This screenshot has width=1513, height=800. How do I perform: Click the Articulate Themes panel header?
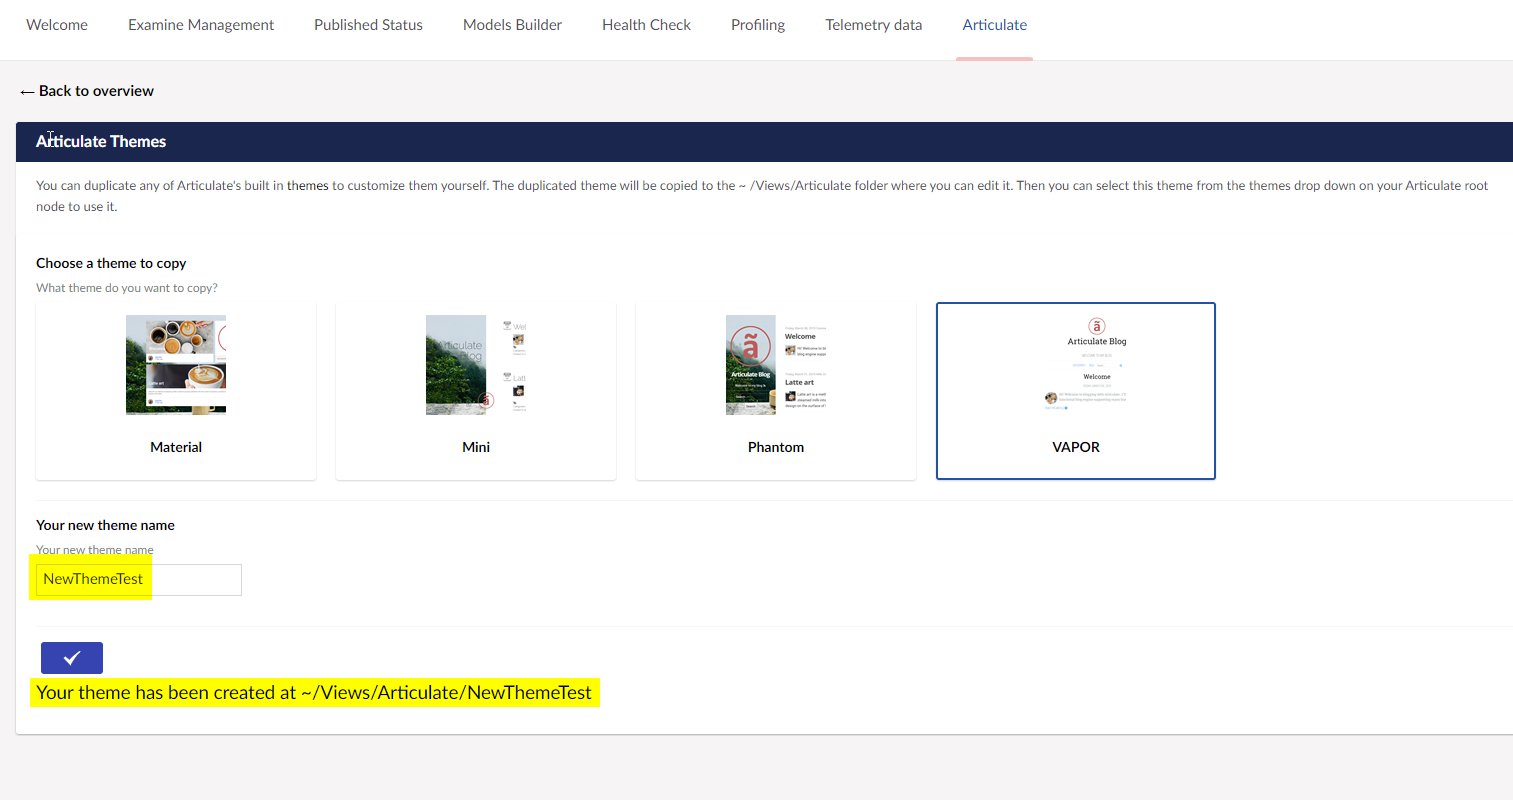click(x=764, y=142)
